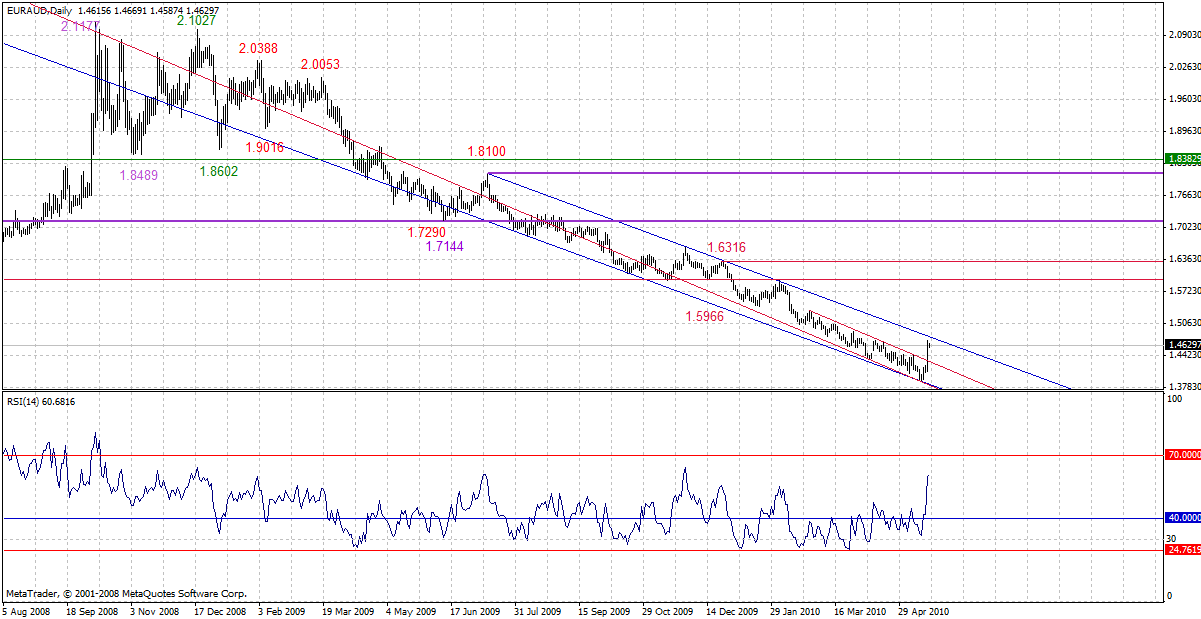Click the 1.63630 price axis value
The width and height of the screenshot is (1201, 619).
(x=1184, y=259)
